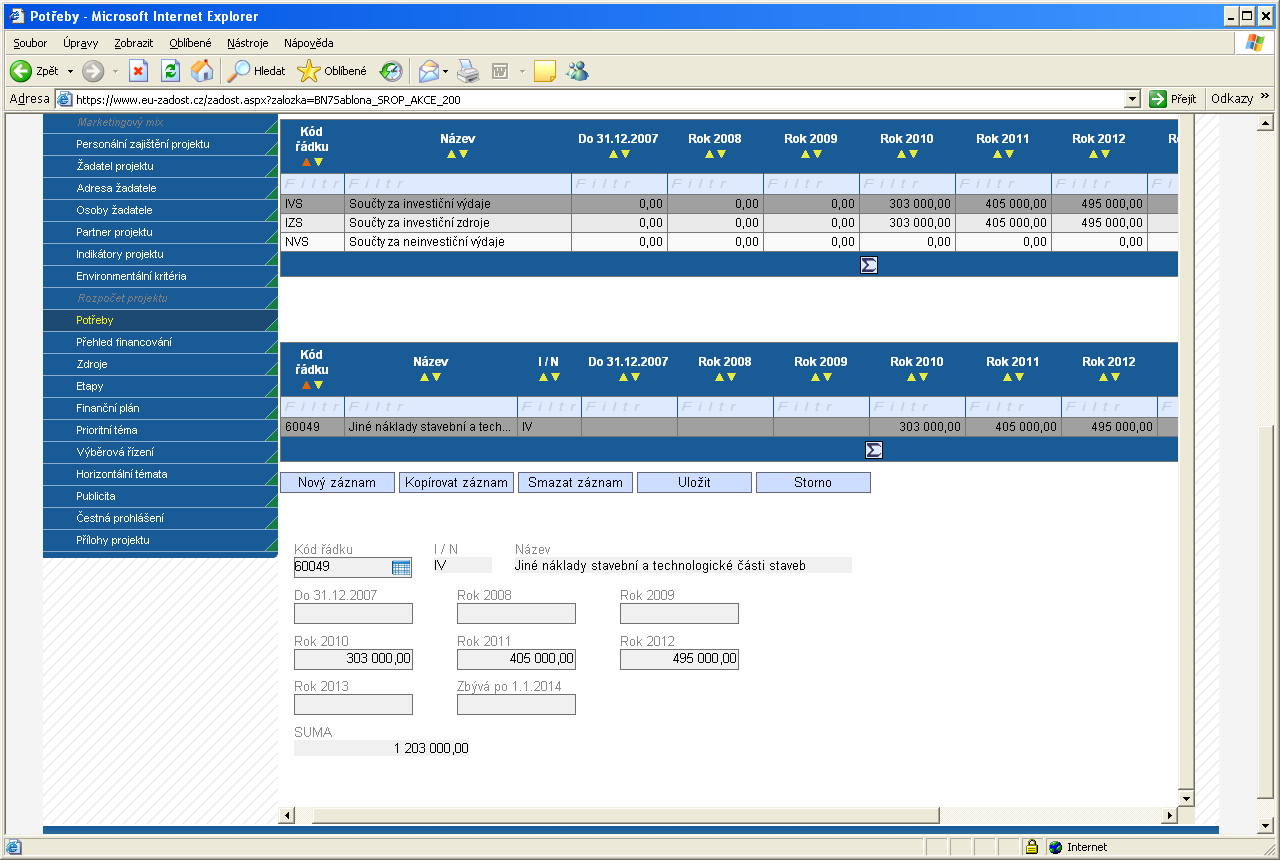Open the address bar dropdown arrow
The width and height of the screenshot is (1280, 860).
(x=1132, y=99)
